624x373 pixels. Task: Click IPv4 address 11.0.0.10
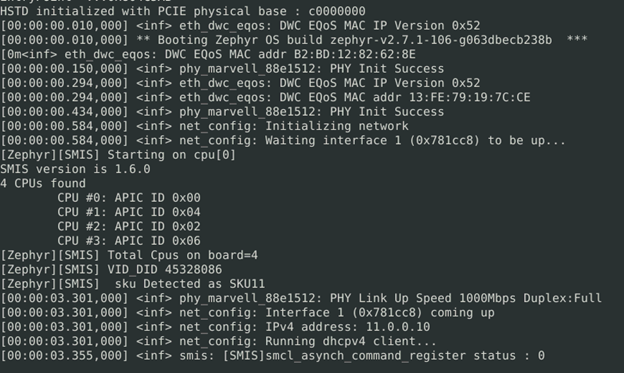click(x=398, y=327)
